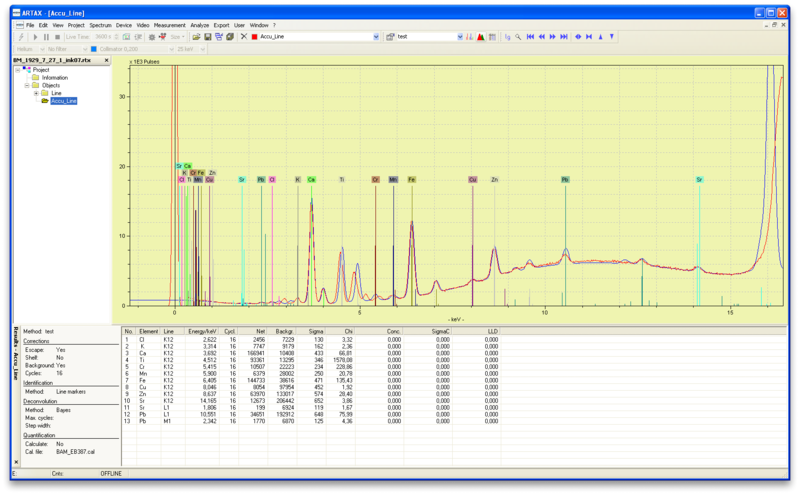Save project with the floppy disk icon
Screen dimensions: 800x495
(x=208, y=37)
